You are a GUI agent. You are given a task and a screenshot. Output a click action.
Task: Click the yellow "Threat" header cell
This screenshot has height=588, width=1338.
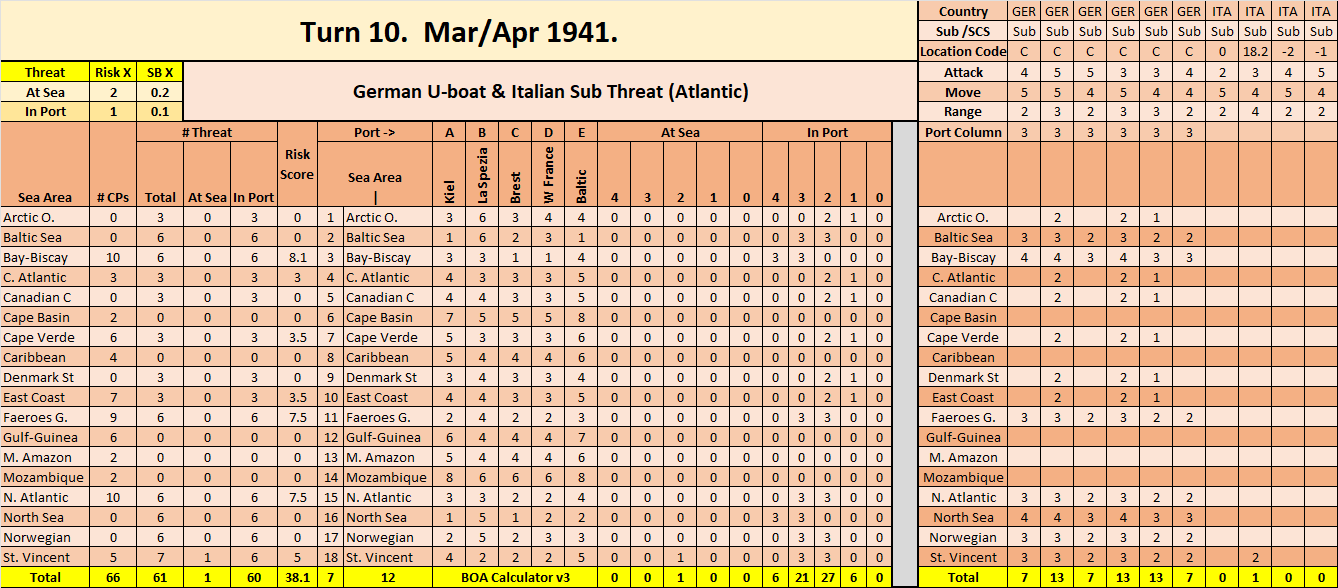(45, 72)
